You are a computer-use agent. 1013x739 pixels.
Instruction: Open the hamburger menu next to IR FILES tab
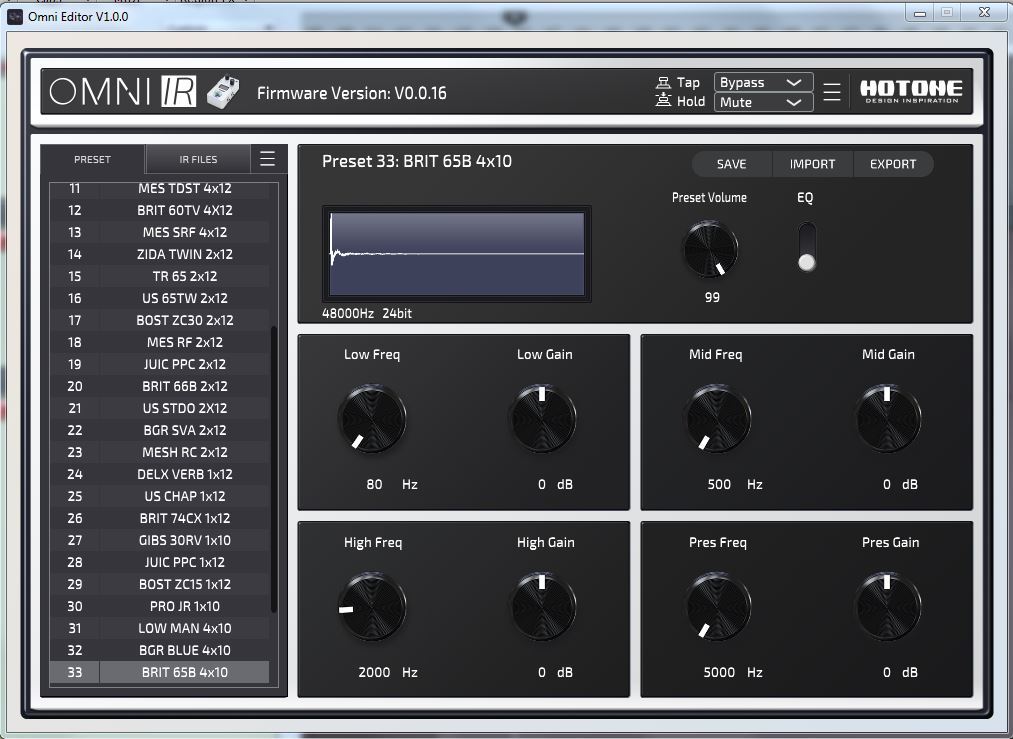tap(266, 158)
